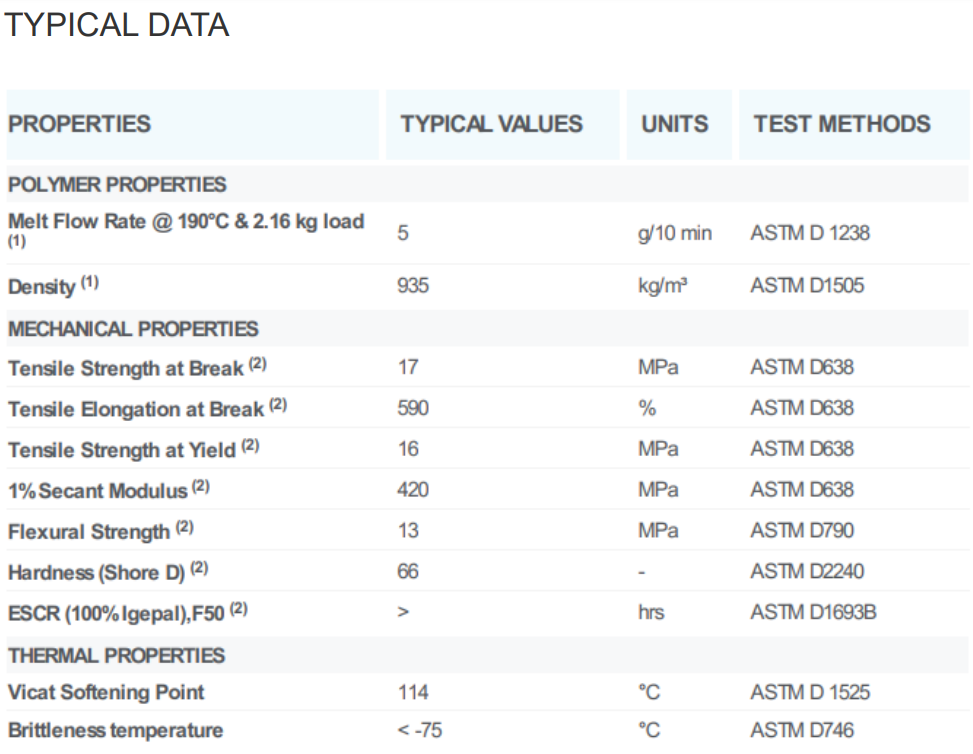This screenshot has width=973, height=754.
Task: Select the Melt Flow Rate property label
Action: click(x=186, y=222)
